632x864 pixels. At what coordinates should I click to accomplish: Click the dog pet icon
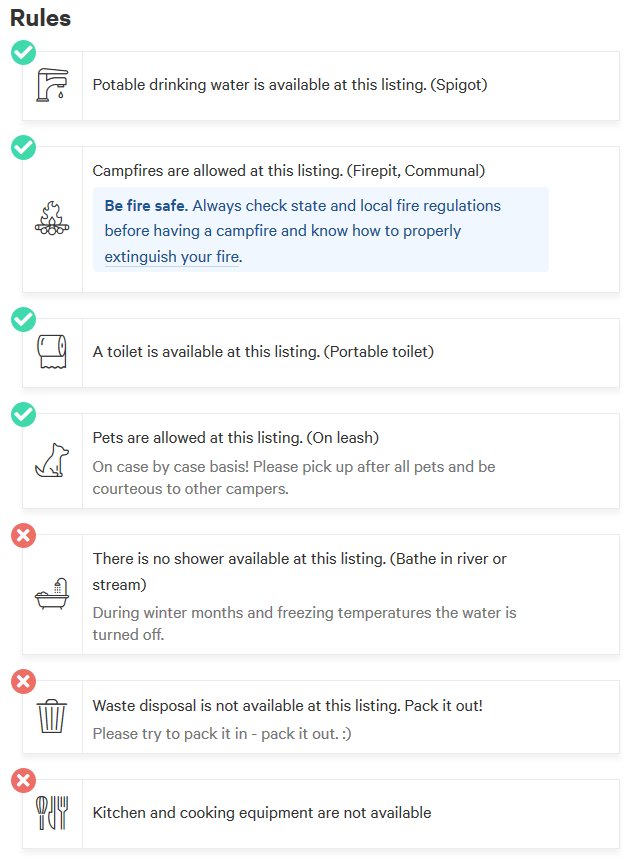tap(52, 460)
